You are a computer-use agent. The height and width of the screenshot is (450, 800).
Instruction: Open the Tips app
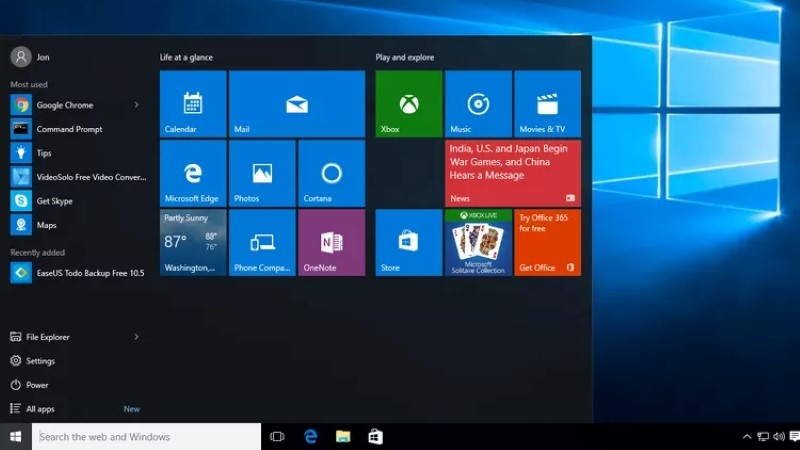77,153
